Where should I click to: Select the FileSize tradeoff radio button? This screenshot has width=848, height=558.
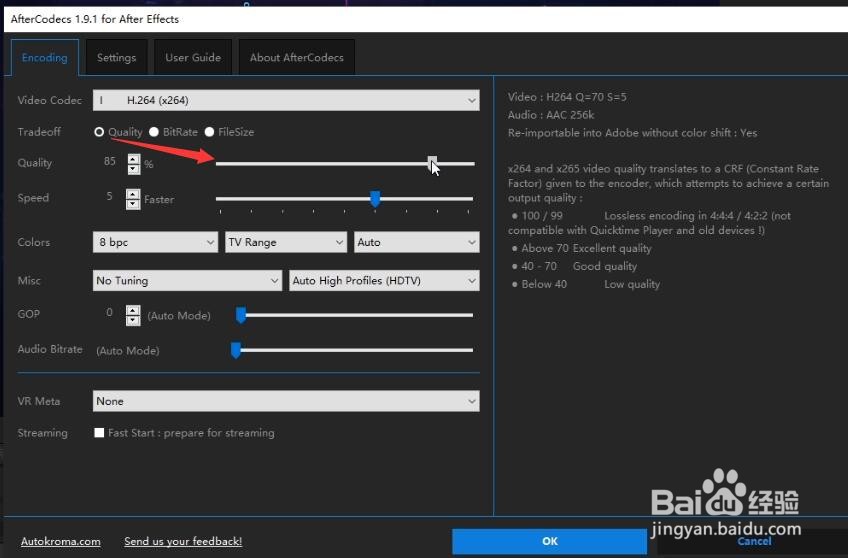(209, 132)
